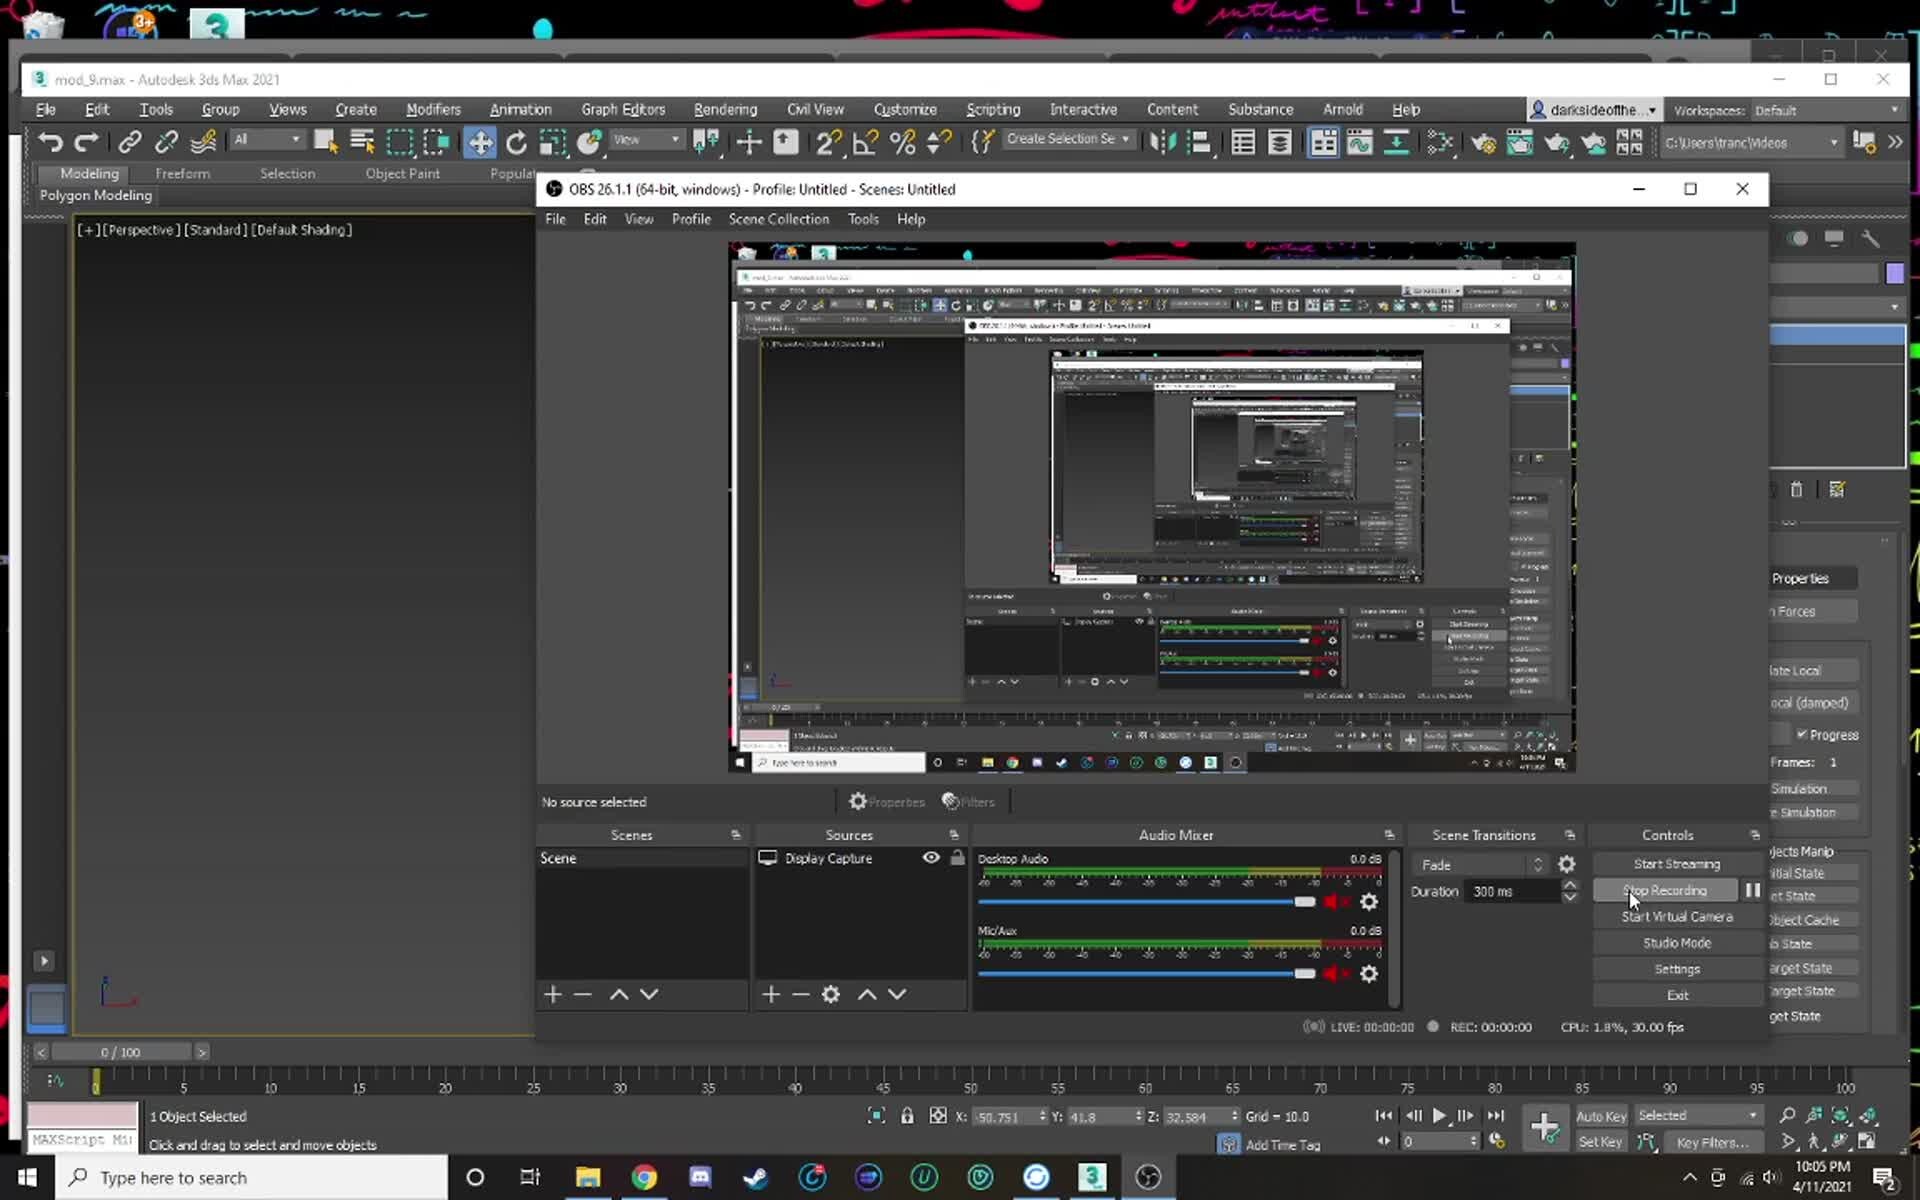Screen dimensions: 1920x1200
Task: Click the Stop Recording button
Action: (x=1665, y=890)
